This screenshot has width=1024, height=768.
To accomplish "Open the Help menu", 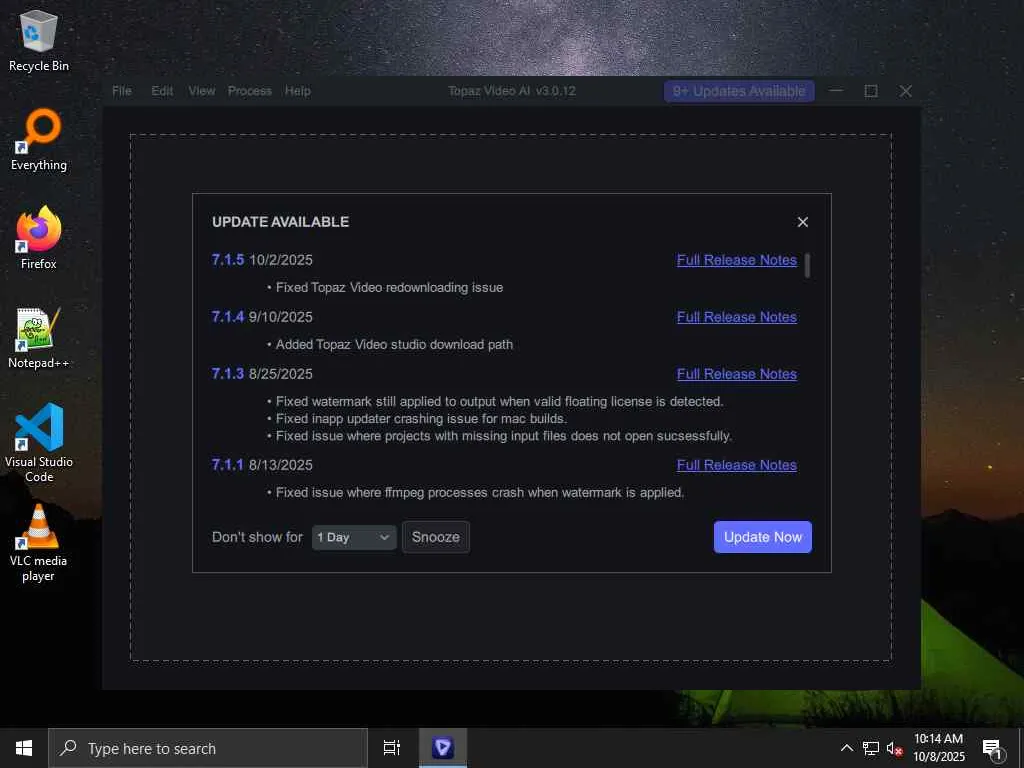I will [x=297, y=91].
